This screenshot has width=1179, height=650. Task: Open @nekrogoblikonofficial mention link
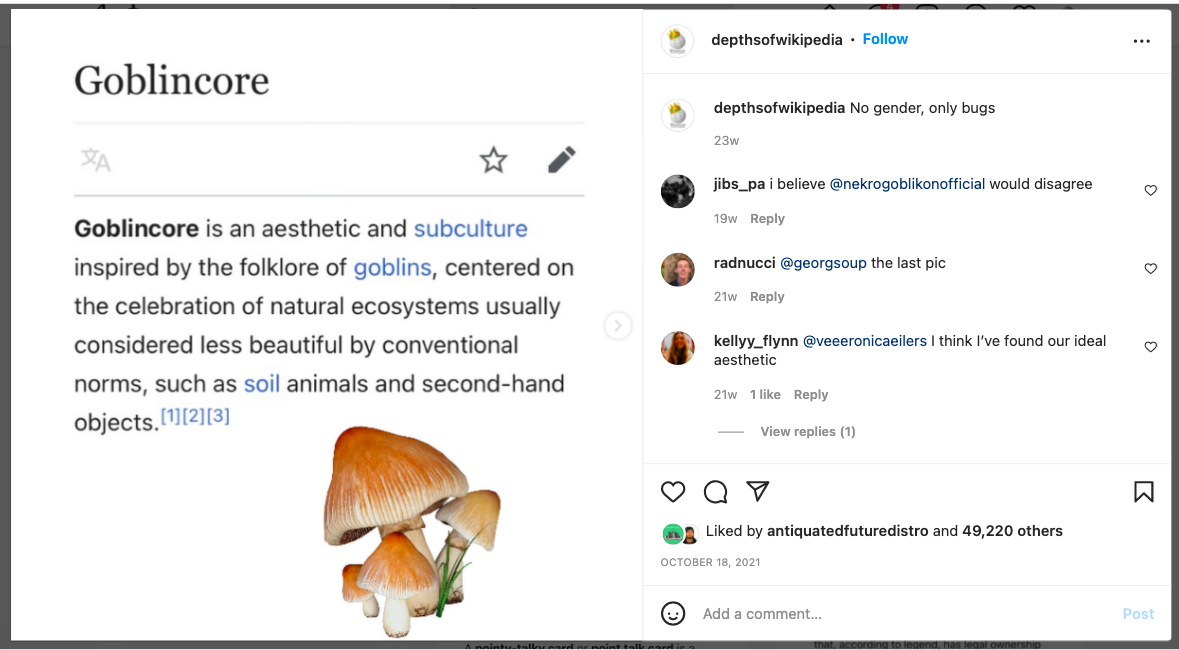pyautogui.click(x=907, y=184)
